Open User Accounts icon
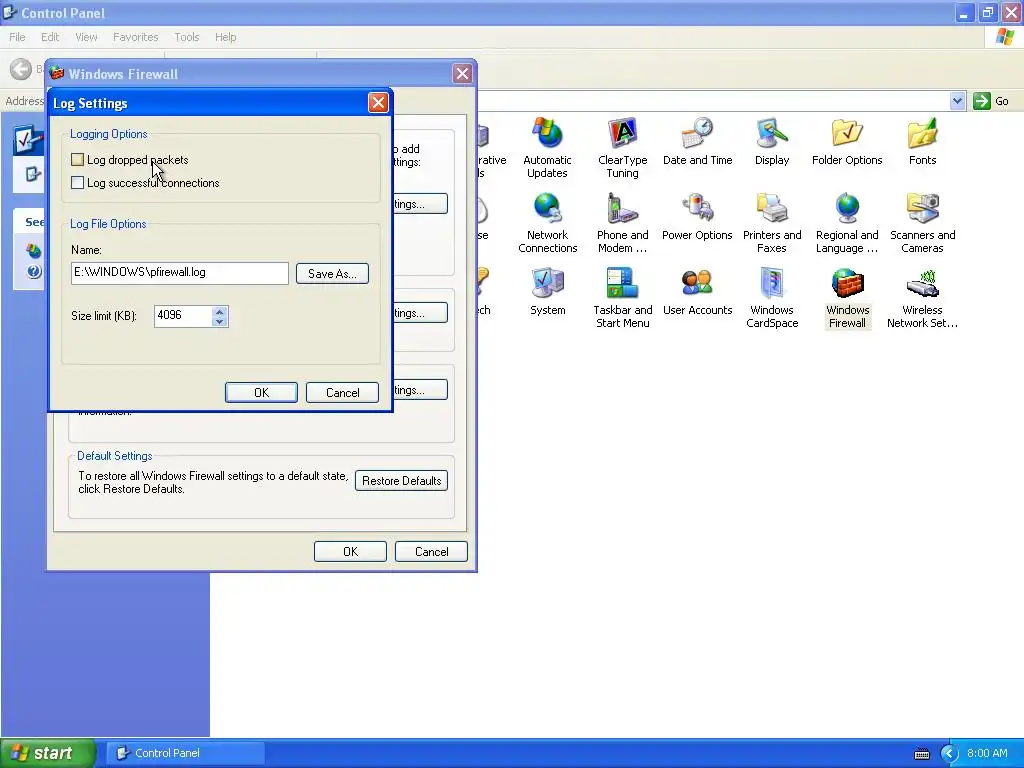Viewport: 1024px width, 768px height. (x=697, y=292)
